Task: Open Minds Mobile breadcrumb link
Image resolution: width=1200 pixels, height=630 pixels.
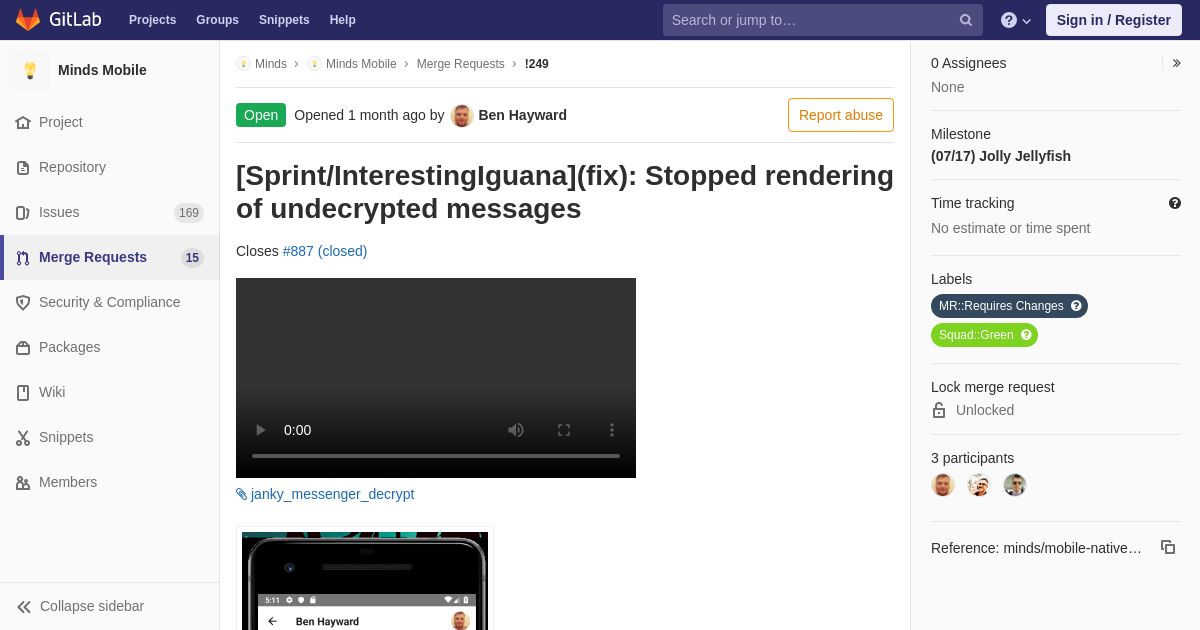Action: [361, 64]
